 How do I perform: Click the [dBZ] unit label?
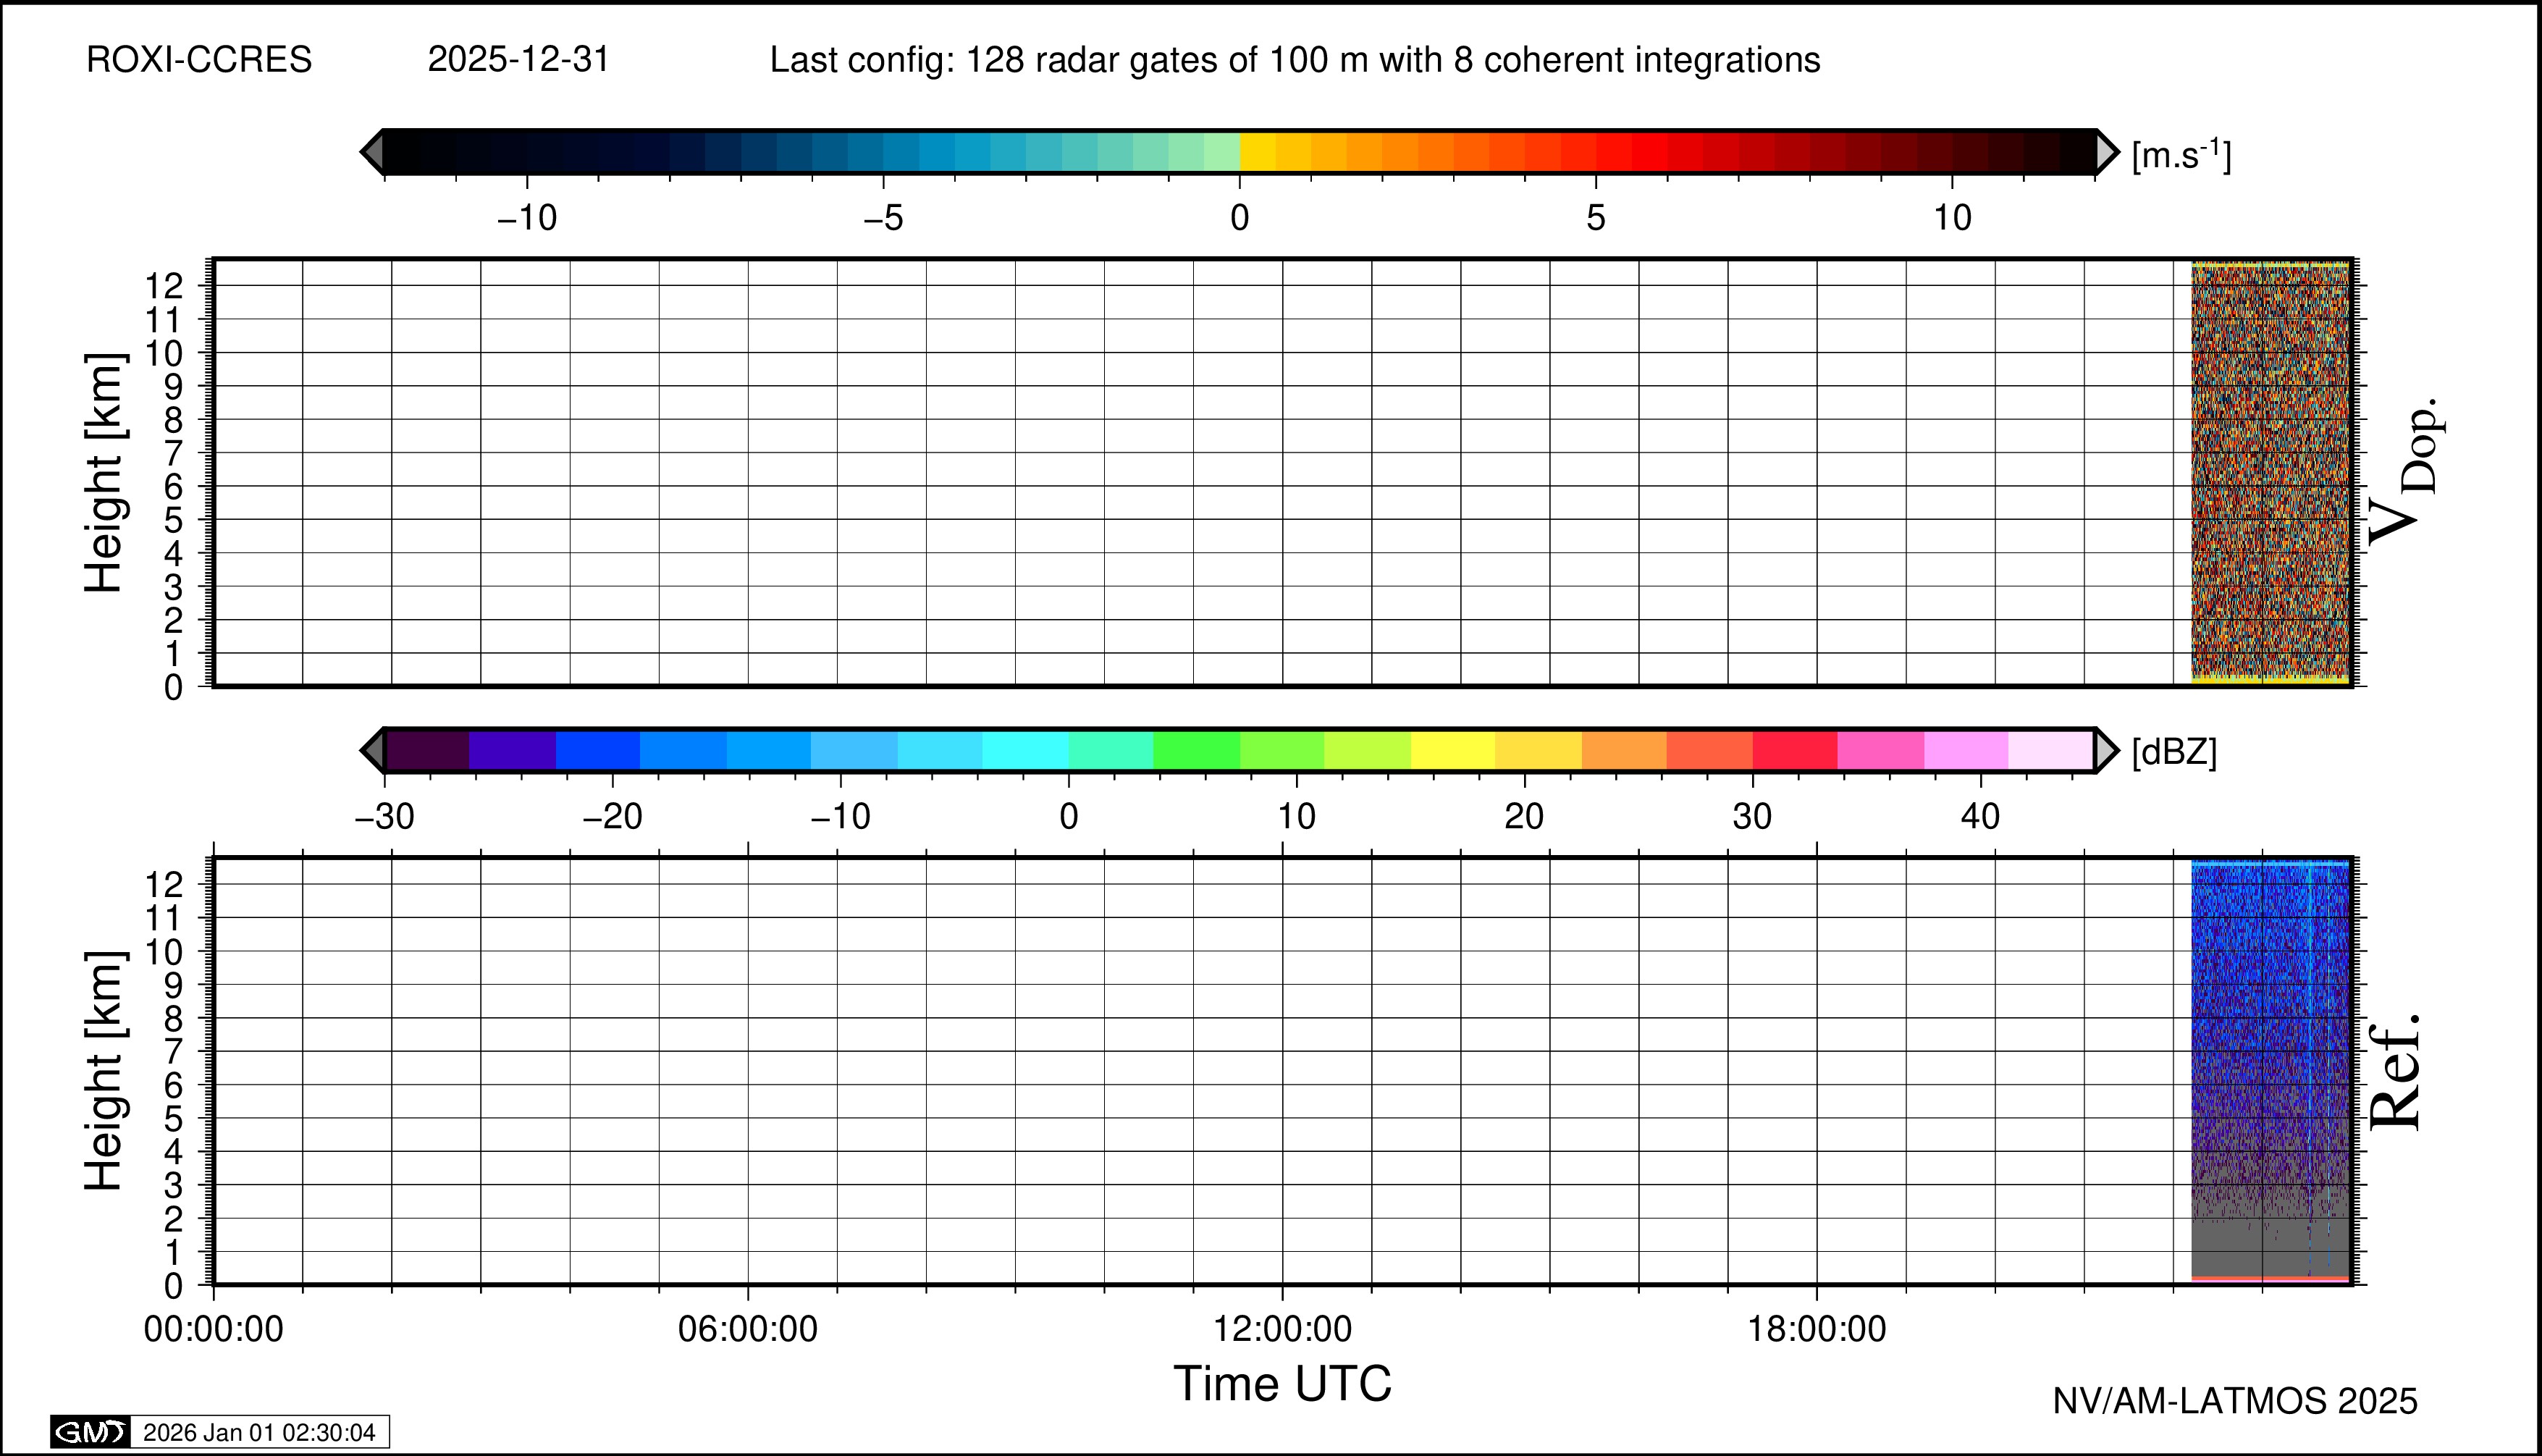[2174, 751]
